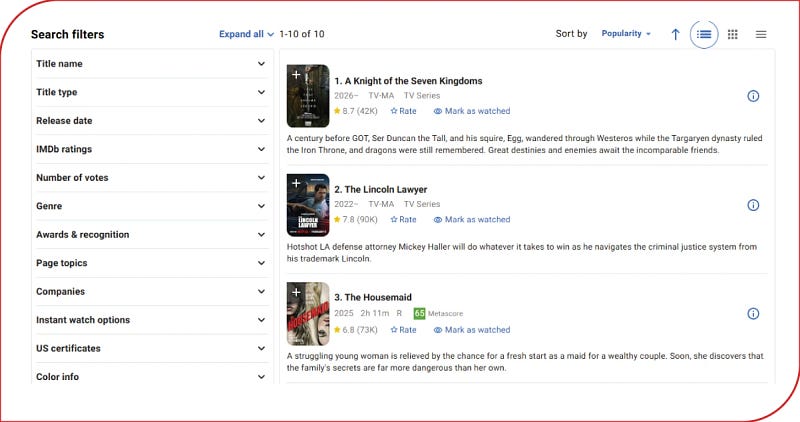The width and height of the screenshot is (800, 422).
Task: Expand the Instant watch options filter
Action: pyautogui.click(x=151, y=320)
